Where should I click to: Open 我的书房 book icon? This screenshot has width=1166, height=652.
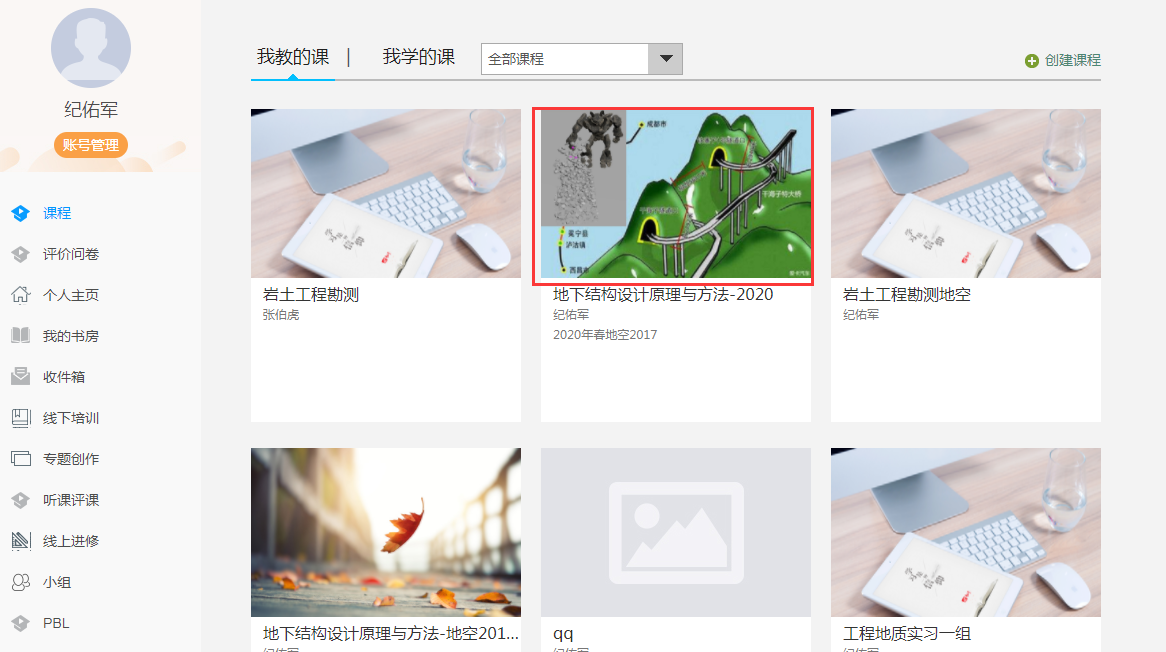click(x=20, y=336)
